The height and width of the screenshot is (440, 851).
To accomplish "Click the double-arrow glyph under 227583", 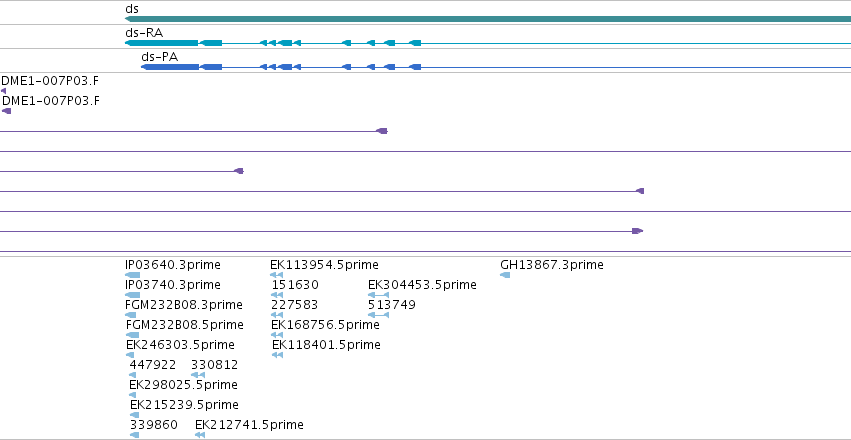I will (x=277, y=315).
